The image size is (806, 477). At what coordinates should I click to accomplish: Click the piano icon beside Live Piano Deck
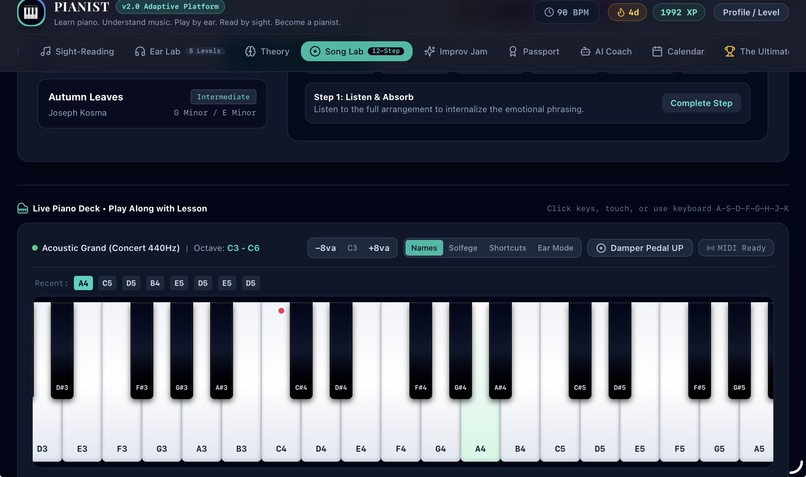pos(23,208)
